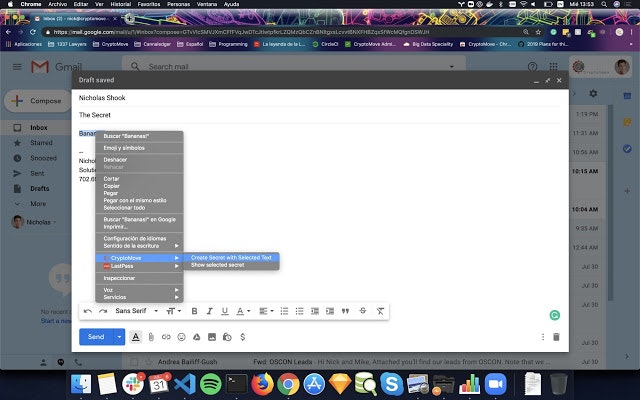Insert a photo
640x400 pixels.
click(x=212, y=337)
